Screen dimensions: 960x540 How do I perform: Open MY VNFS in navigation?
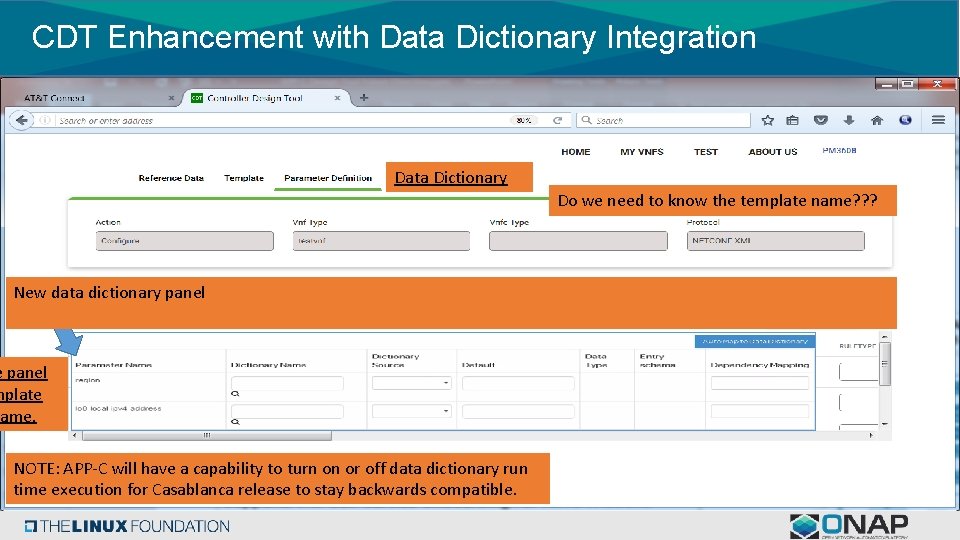pos(642,152)
